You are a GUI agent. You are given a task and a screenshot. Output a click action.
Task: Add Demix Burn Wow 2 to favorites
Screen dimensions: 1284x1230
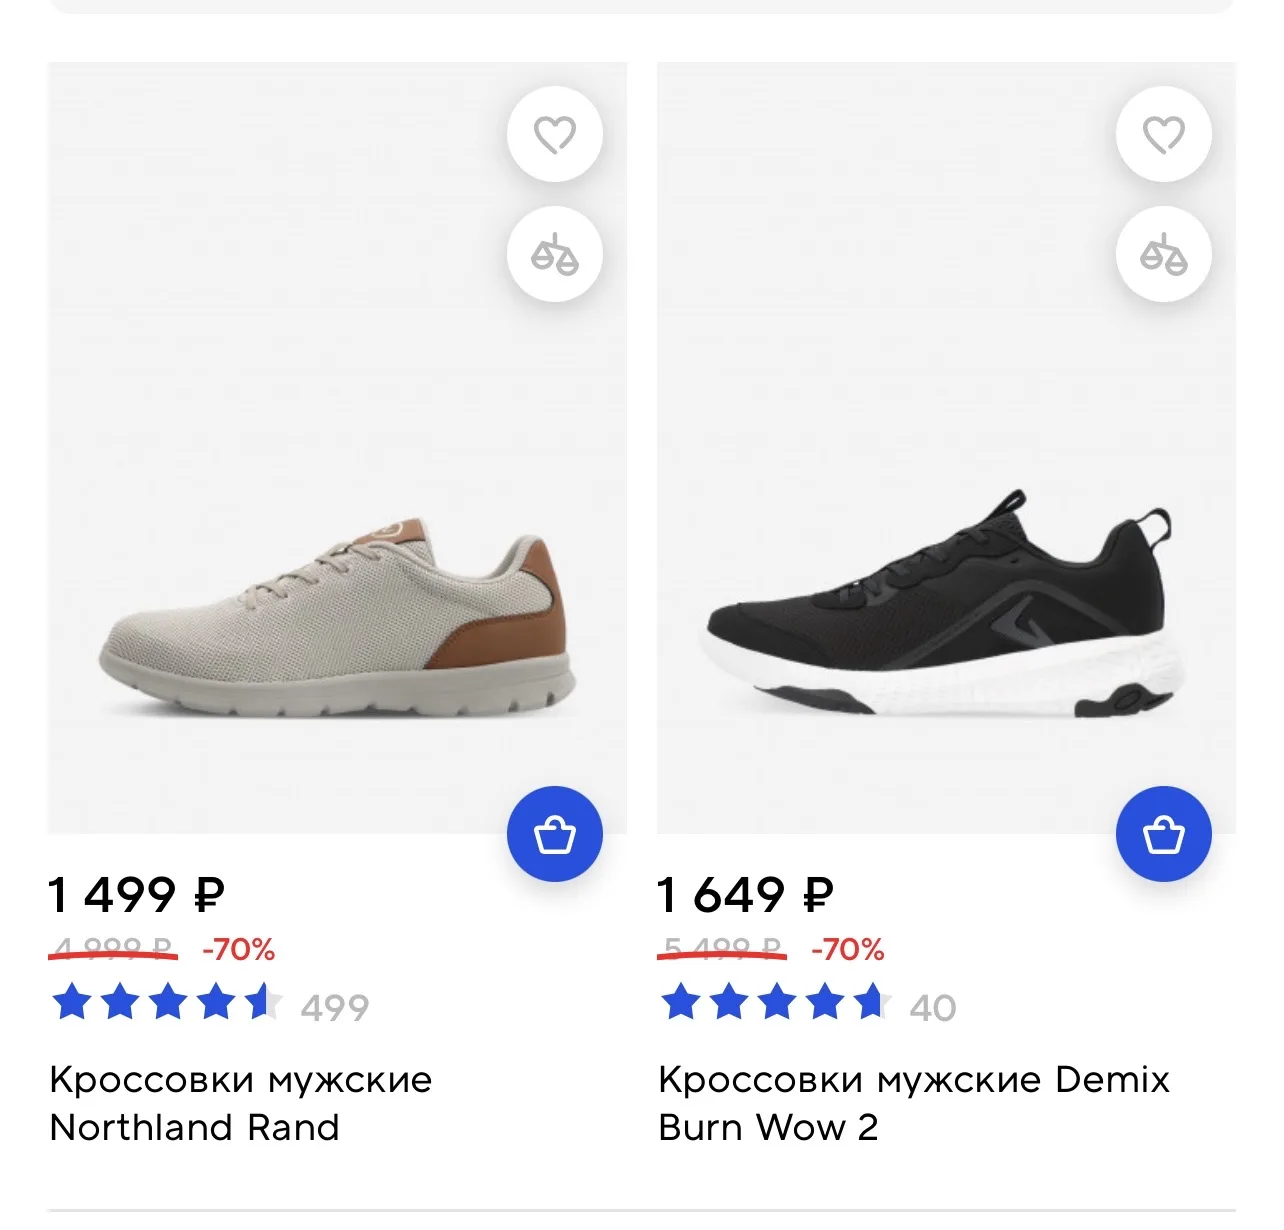[1164, 134]
